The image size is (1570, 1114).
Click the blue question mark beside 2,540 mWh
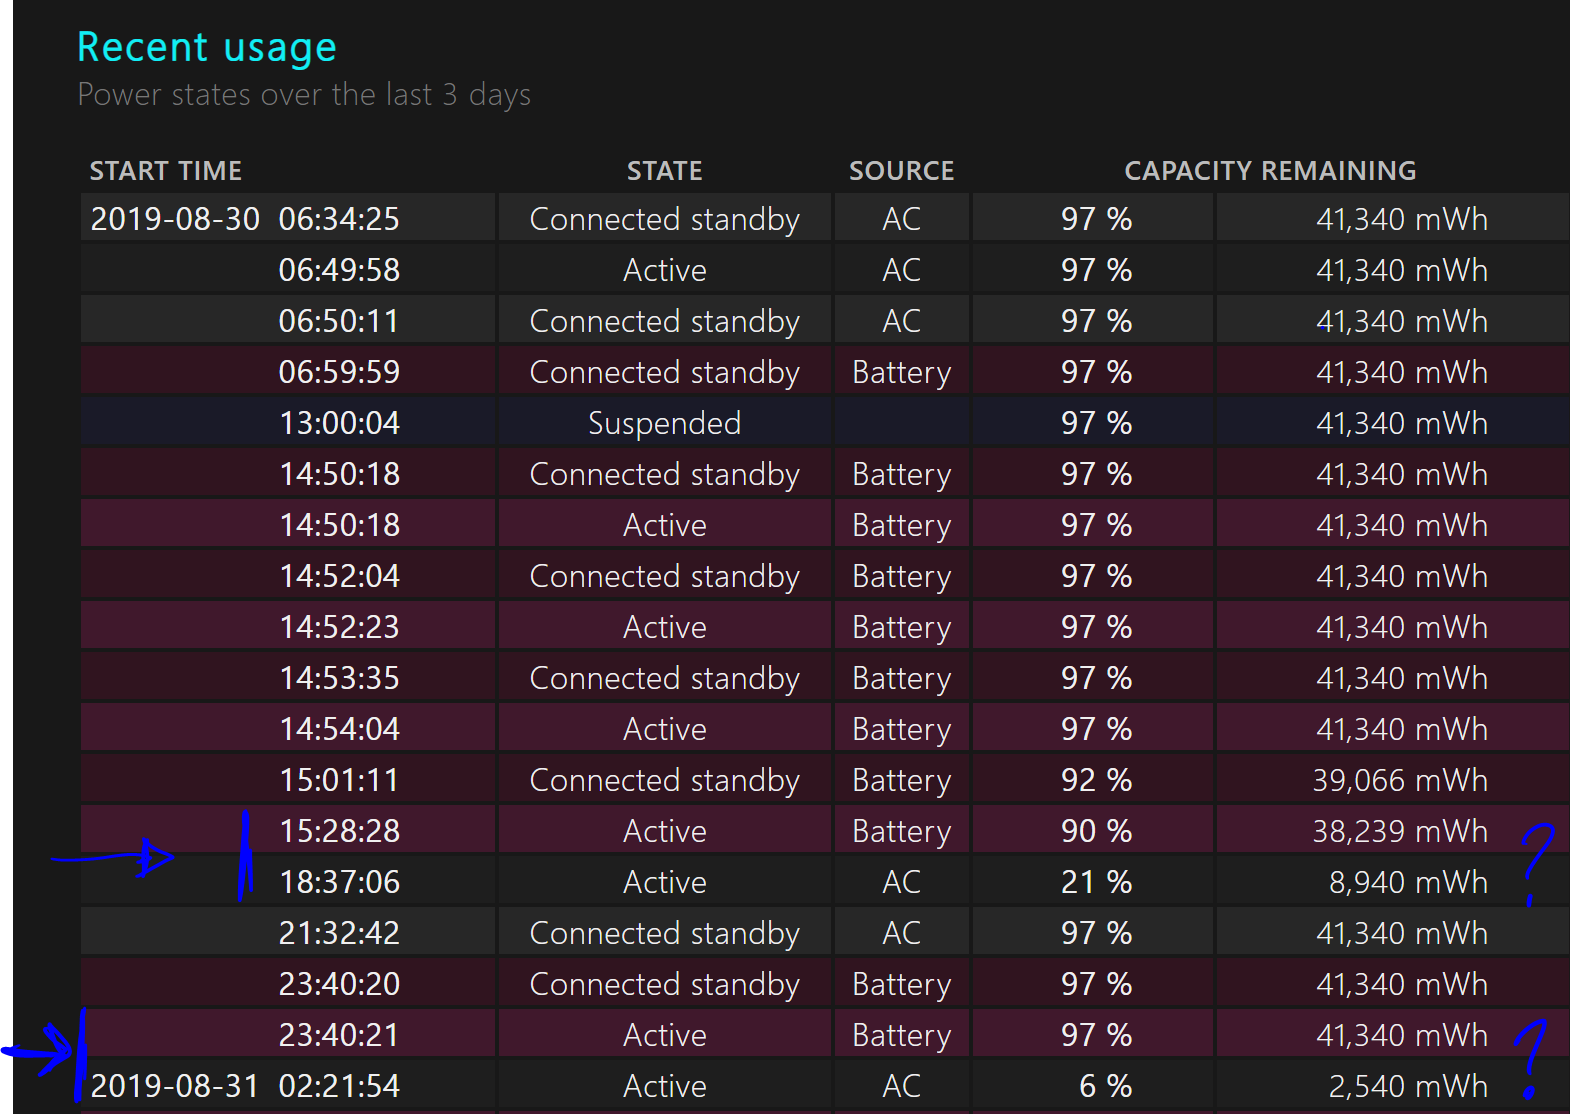pos(1531,1058)
